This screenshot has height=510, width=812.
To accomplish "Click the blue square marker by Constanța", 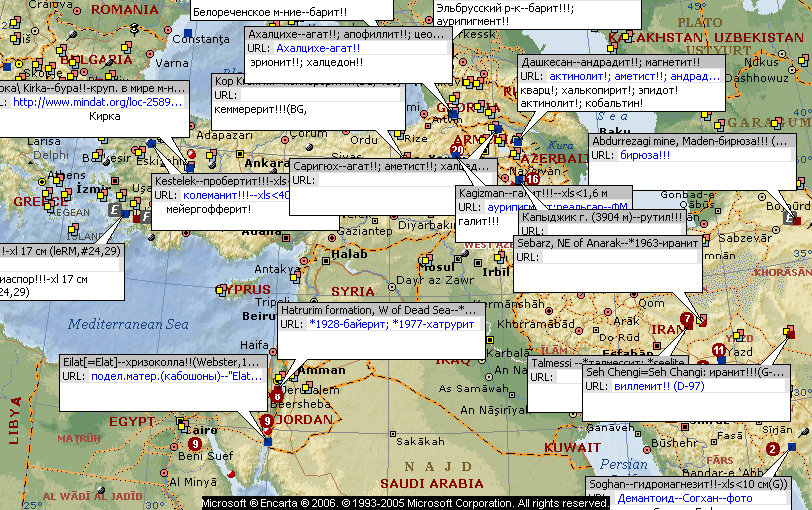I will [188, 36].
